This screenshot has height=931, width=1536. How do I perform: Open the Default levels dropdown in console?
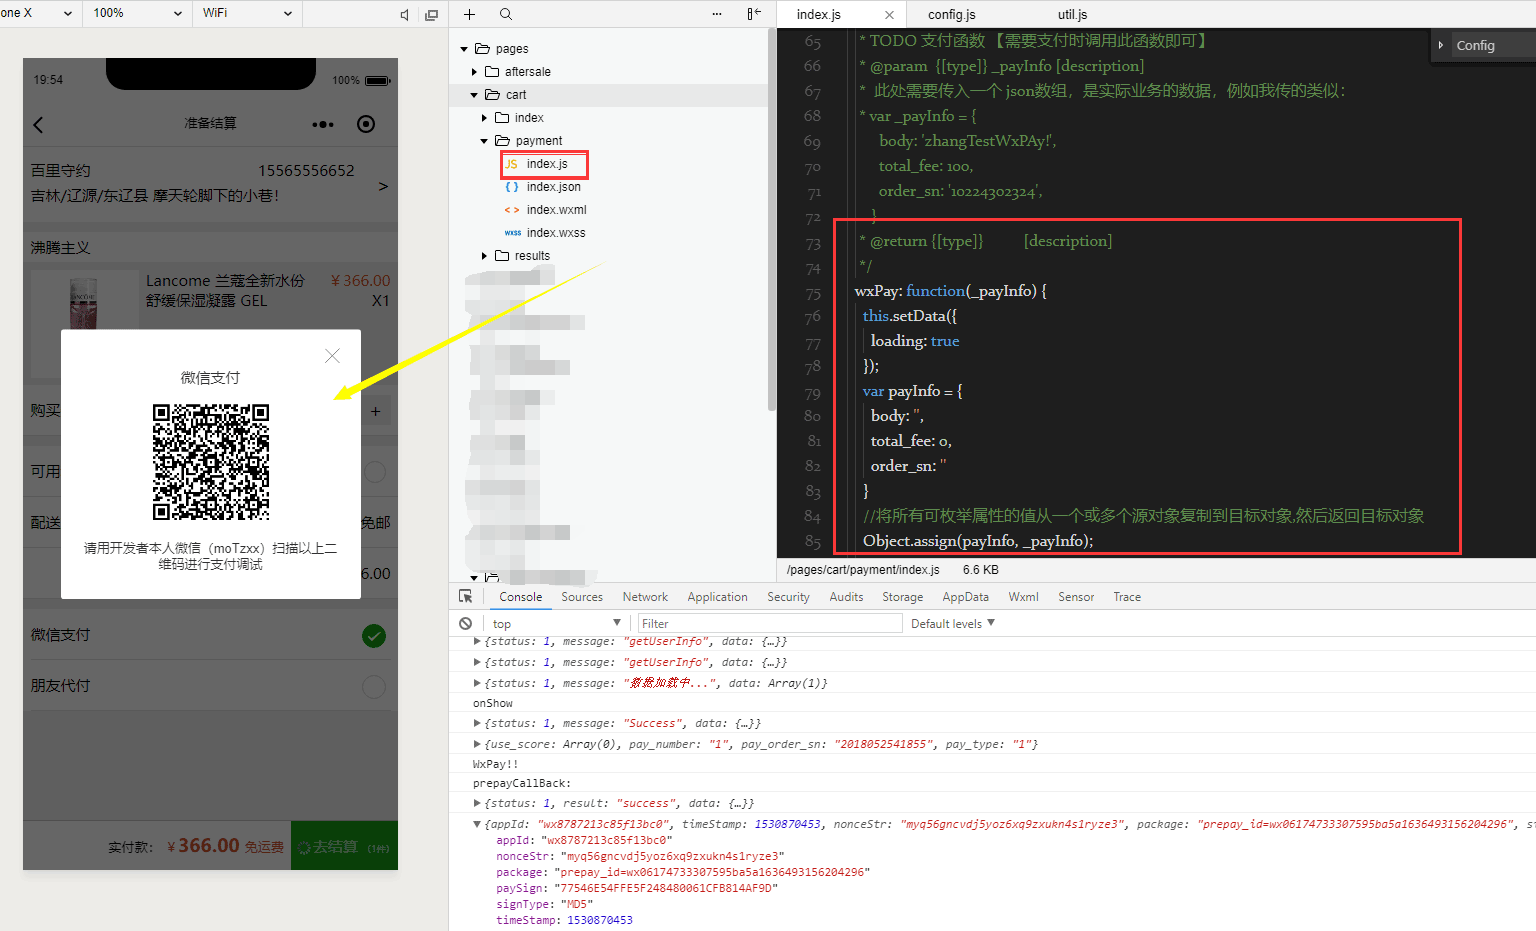coord(953,623)
